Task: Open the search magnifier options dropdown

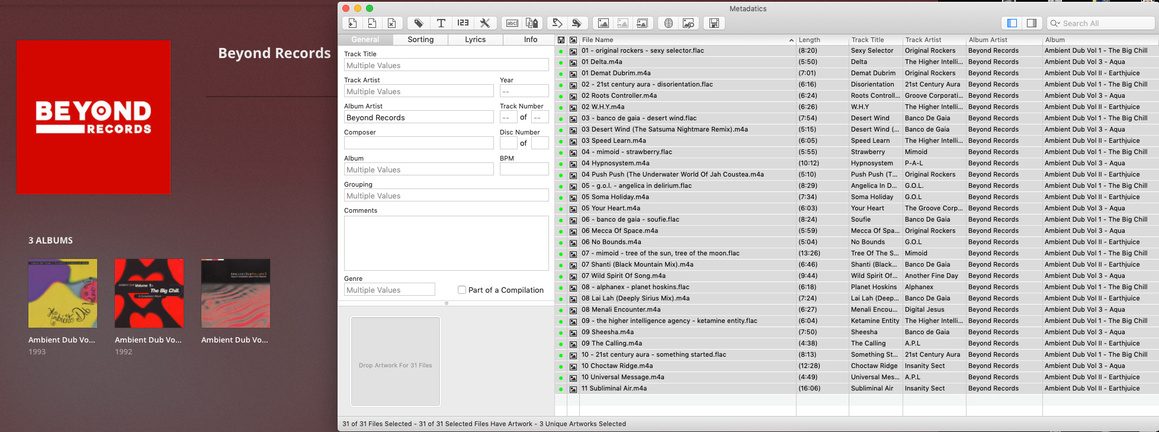Action: pos(1055,23)
